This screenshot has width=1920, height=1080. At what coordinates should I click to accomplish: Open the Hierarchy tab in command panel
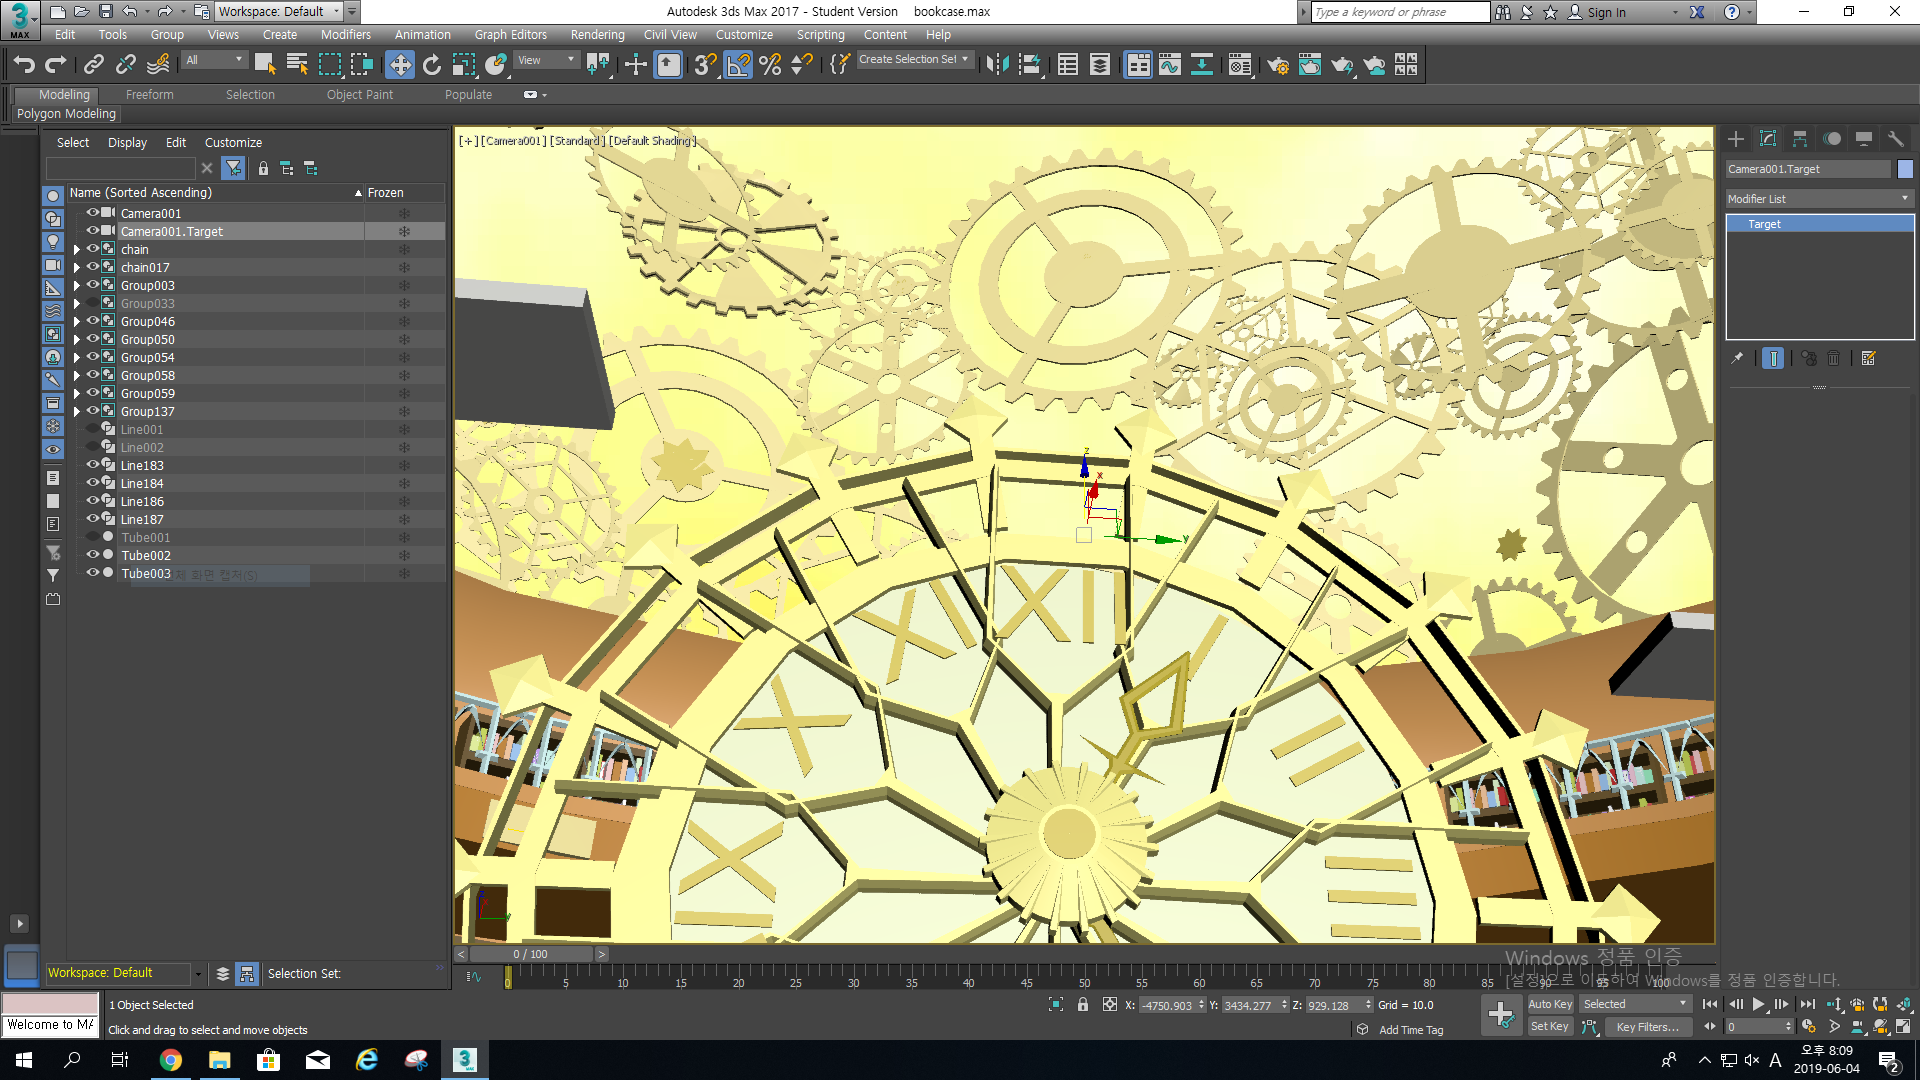(x=1800, y=139)
